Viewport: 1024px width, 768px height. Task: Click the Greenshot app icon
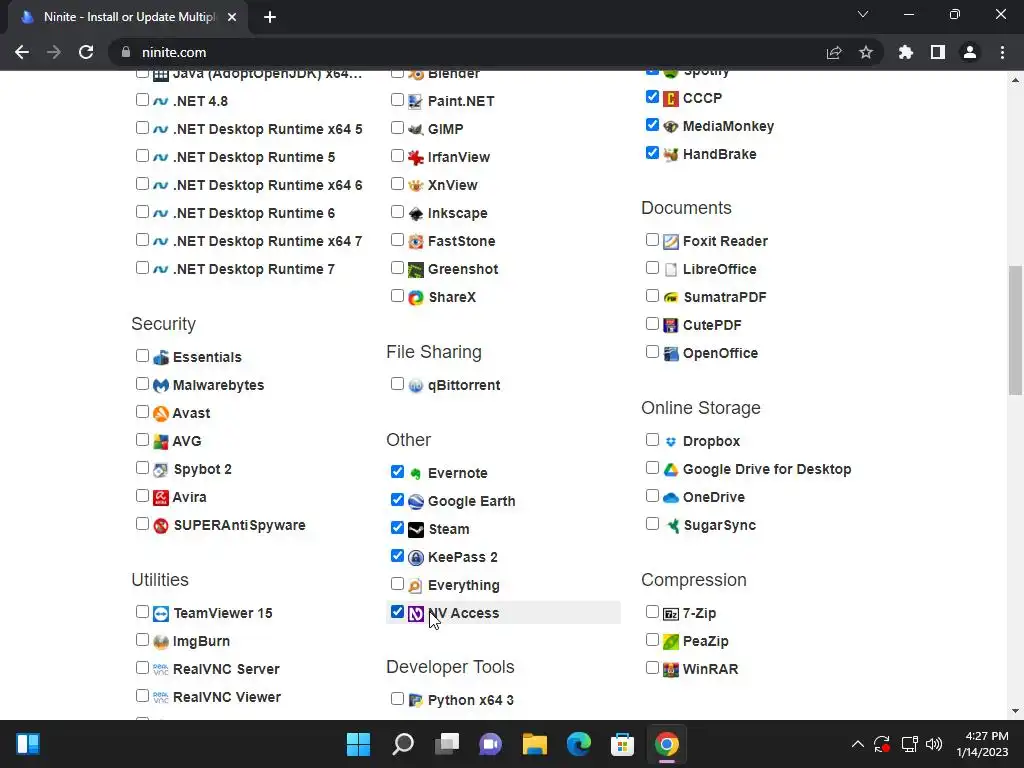415,270
